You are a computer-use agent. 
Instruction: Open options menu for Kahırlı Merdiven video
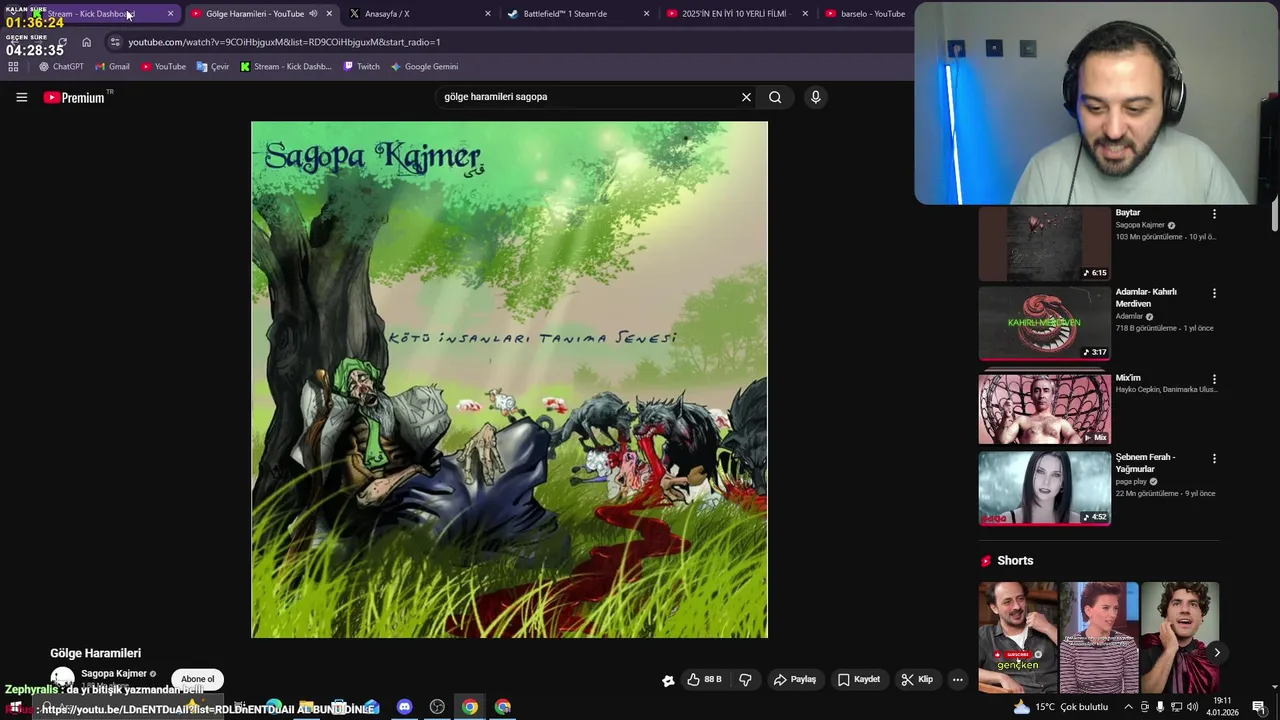click(1214, 293)
